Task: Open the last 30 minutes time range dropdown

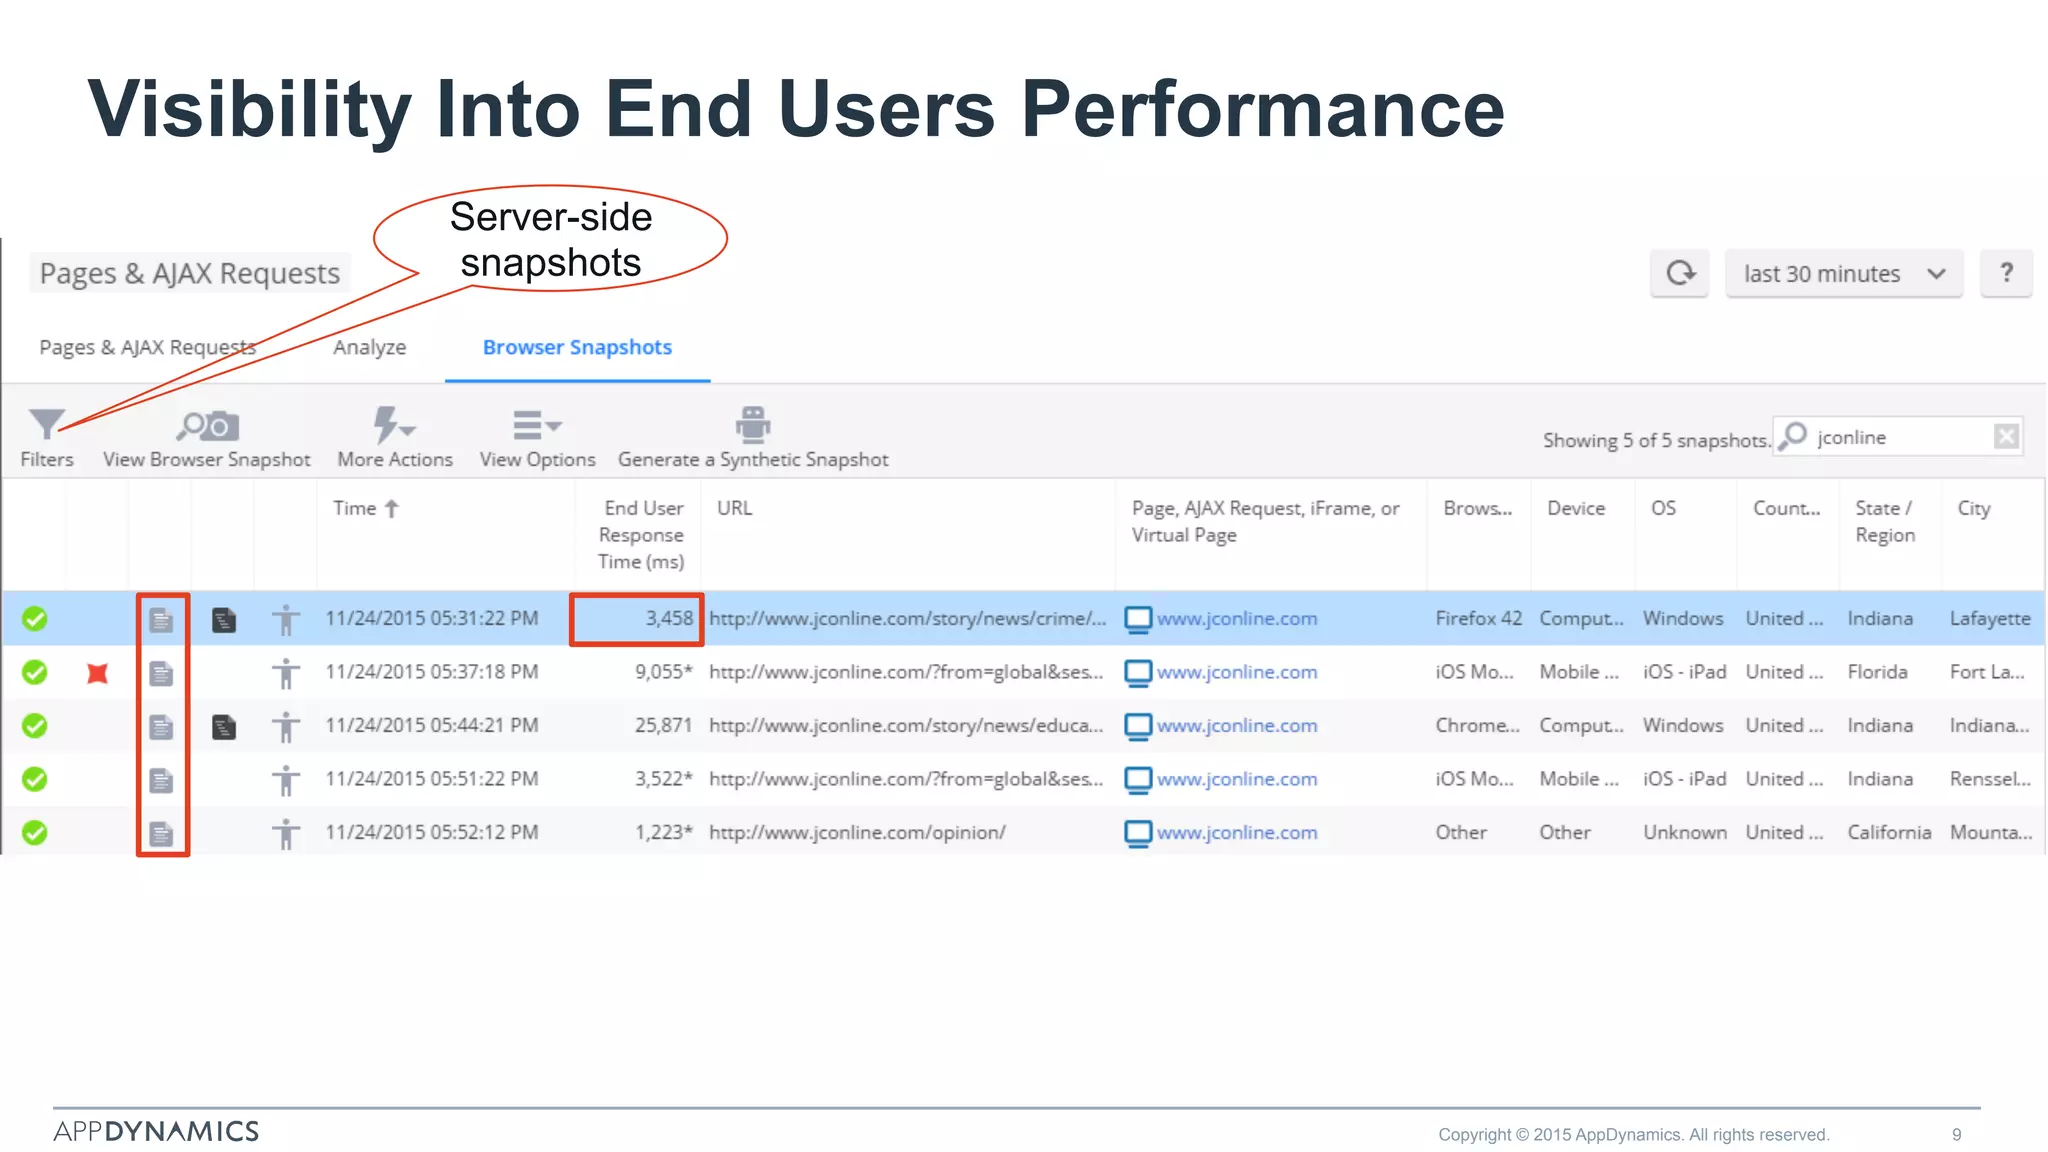Action: tap(1844, 273)
